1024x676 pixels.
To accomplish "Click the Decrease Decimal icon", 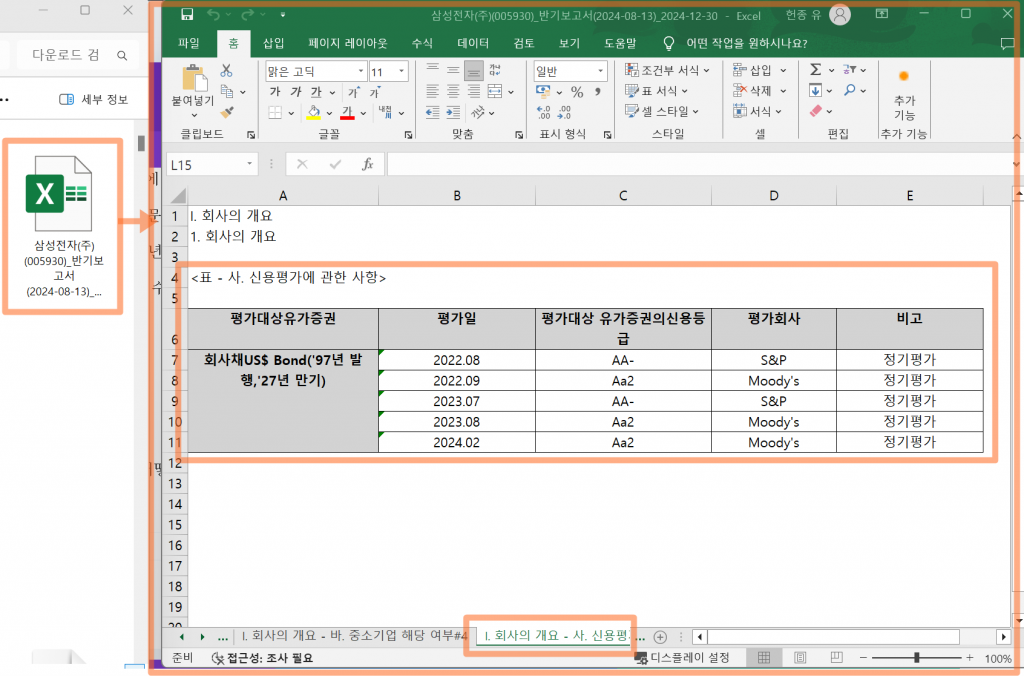I will (564, 112).
